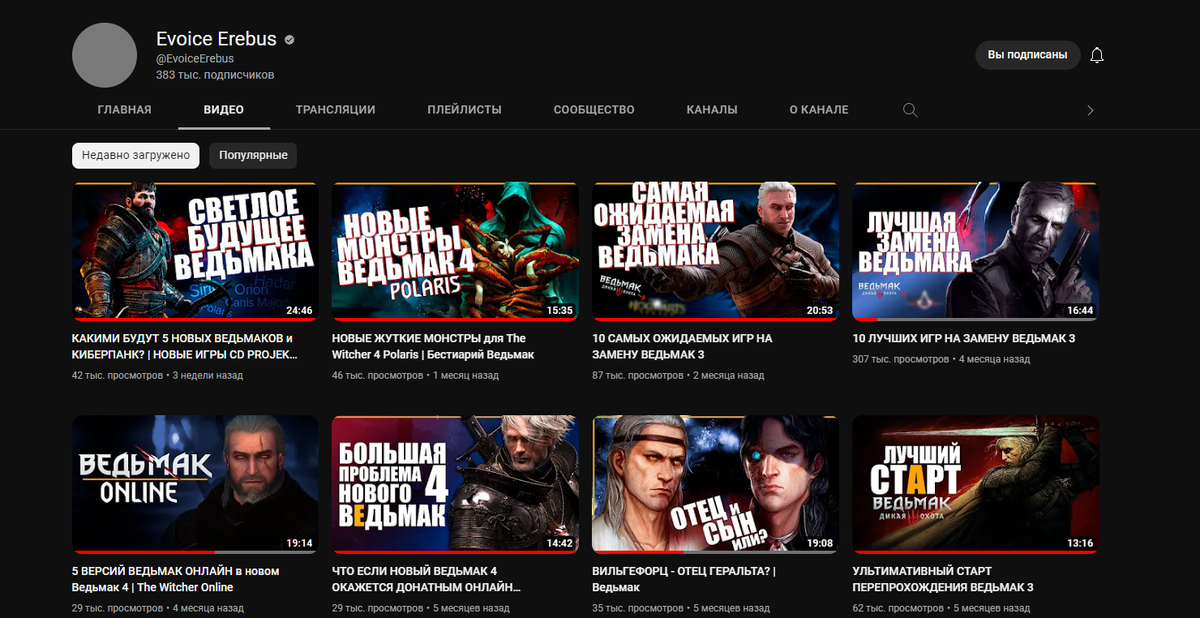Click 46 тыс. просмотров • 1 месяц назад

415,375
